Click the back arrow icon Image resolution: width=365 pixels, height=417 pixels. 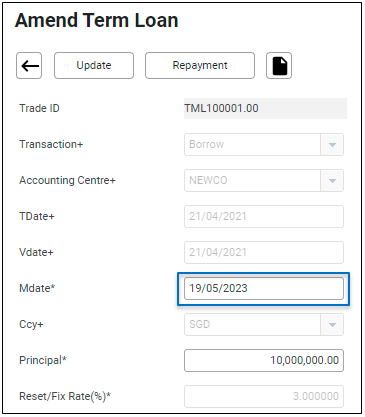[x=29, y=65]
